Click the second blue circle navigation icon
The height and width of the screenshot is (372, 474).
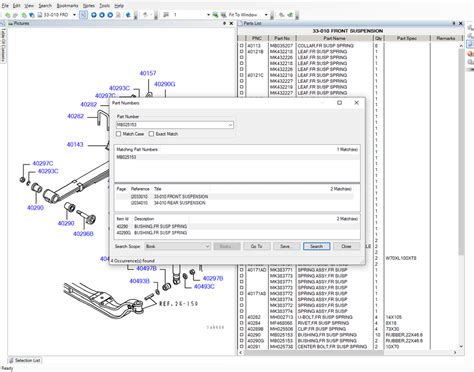pyautogui.click(x=102, y=15)
